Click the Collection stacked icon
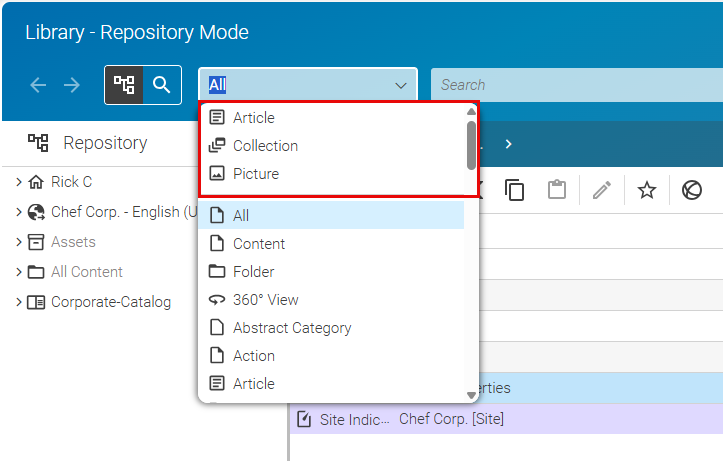This screenshot has width=723, height=461. tap(217, 145)
